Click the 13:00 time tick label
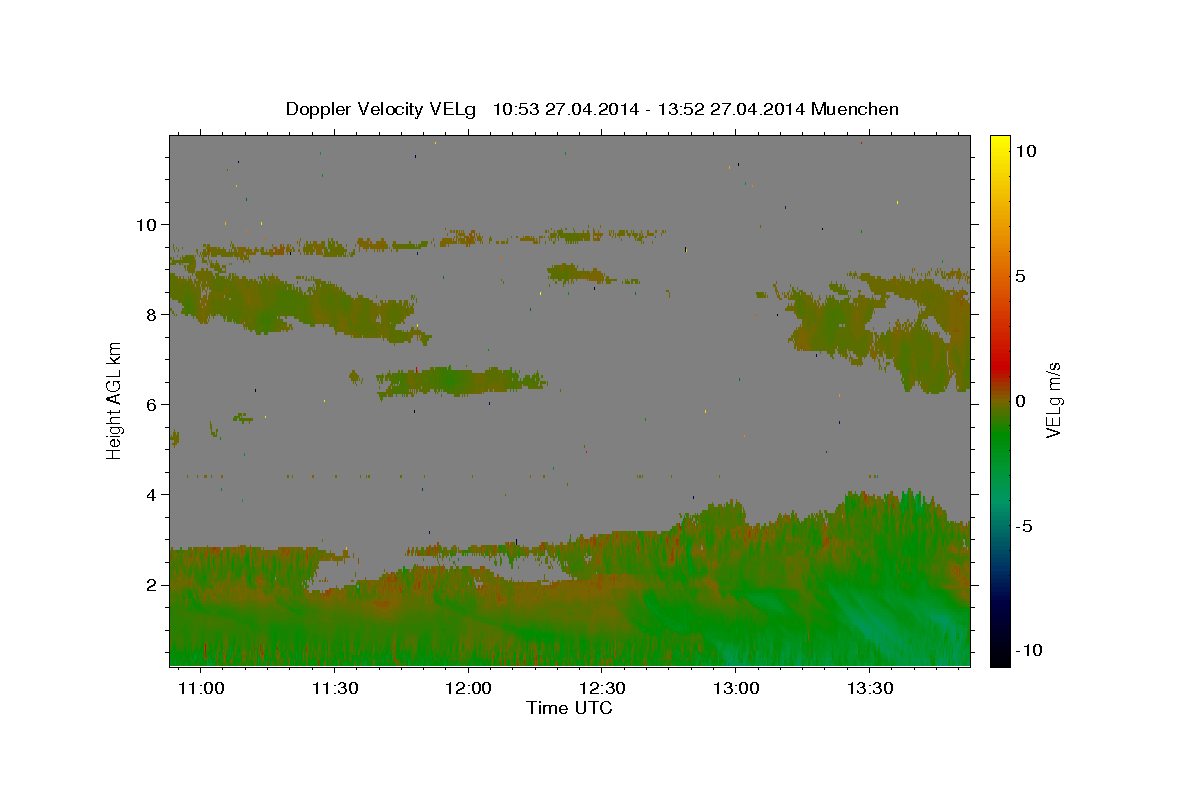This screenshot has width=1200, height=800. pyautogui.click(x=735, y=689)
